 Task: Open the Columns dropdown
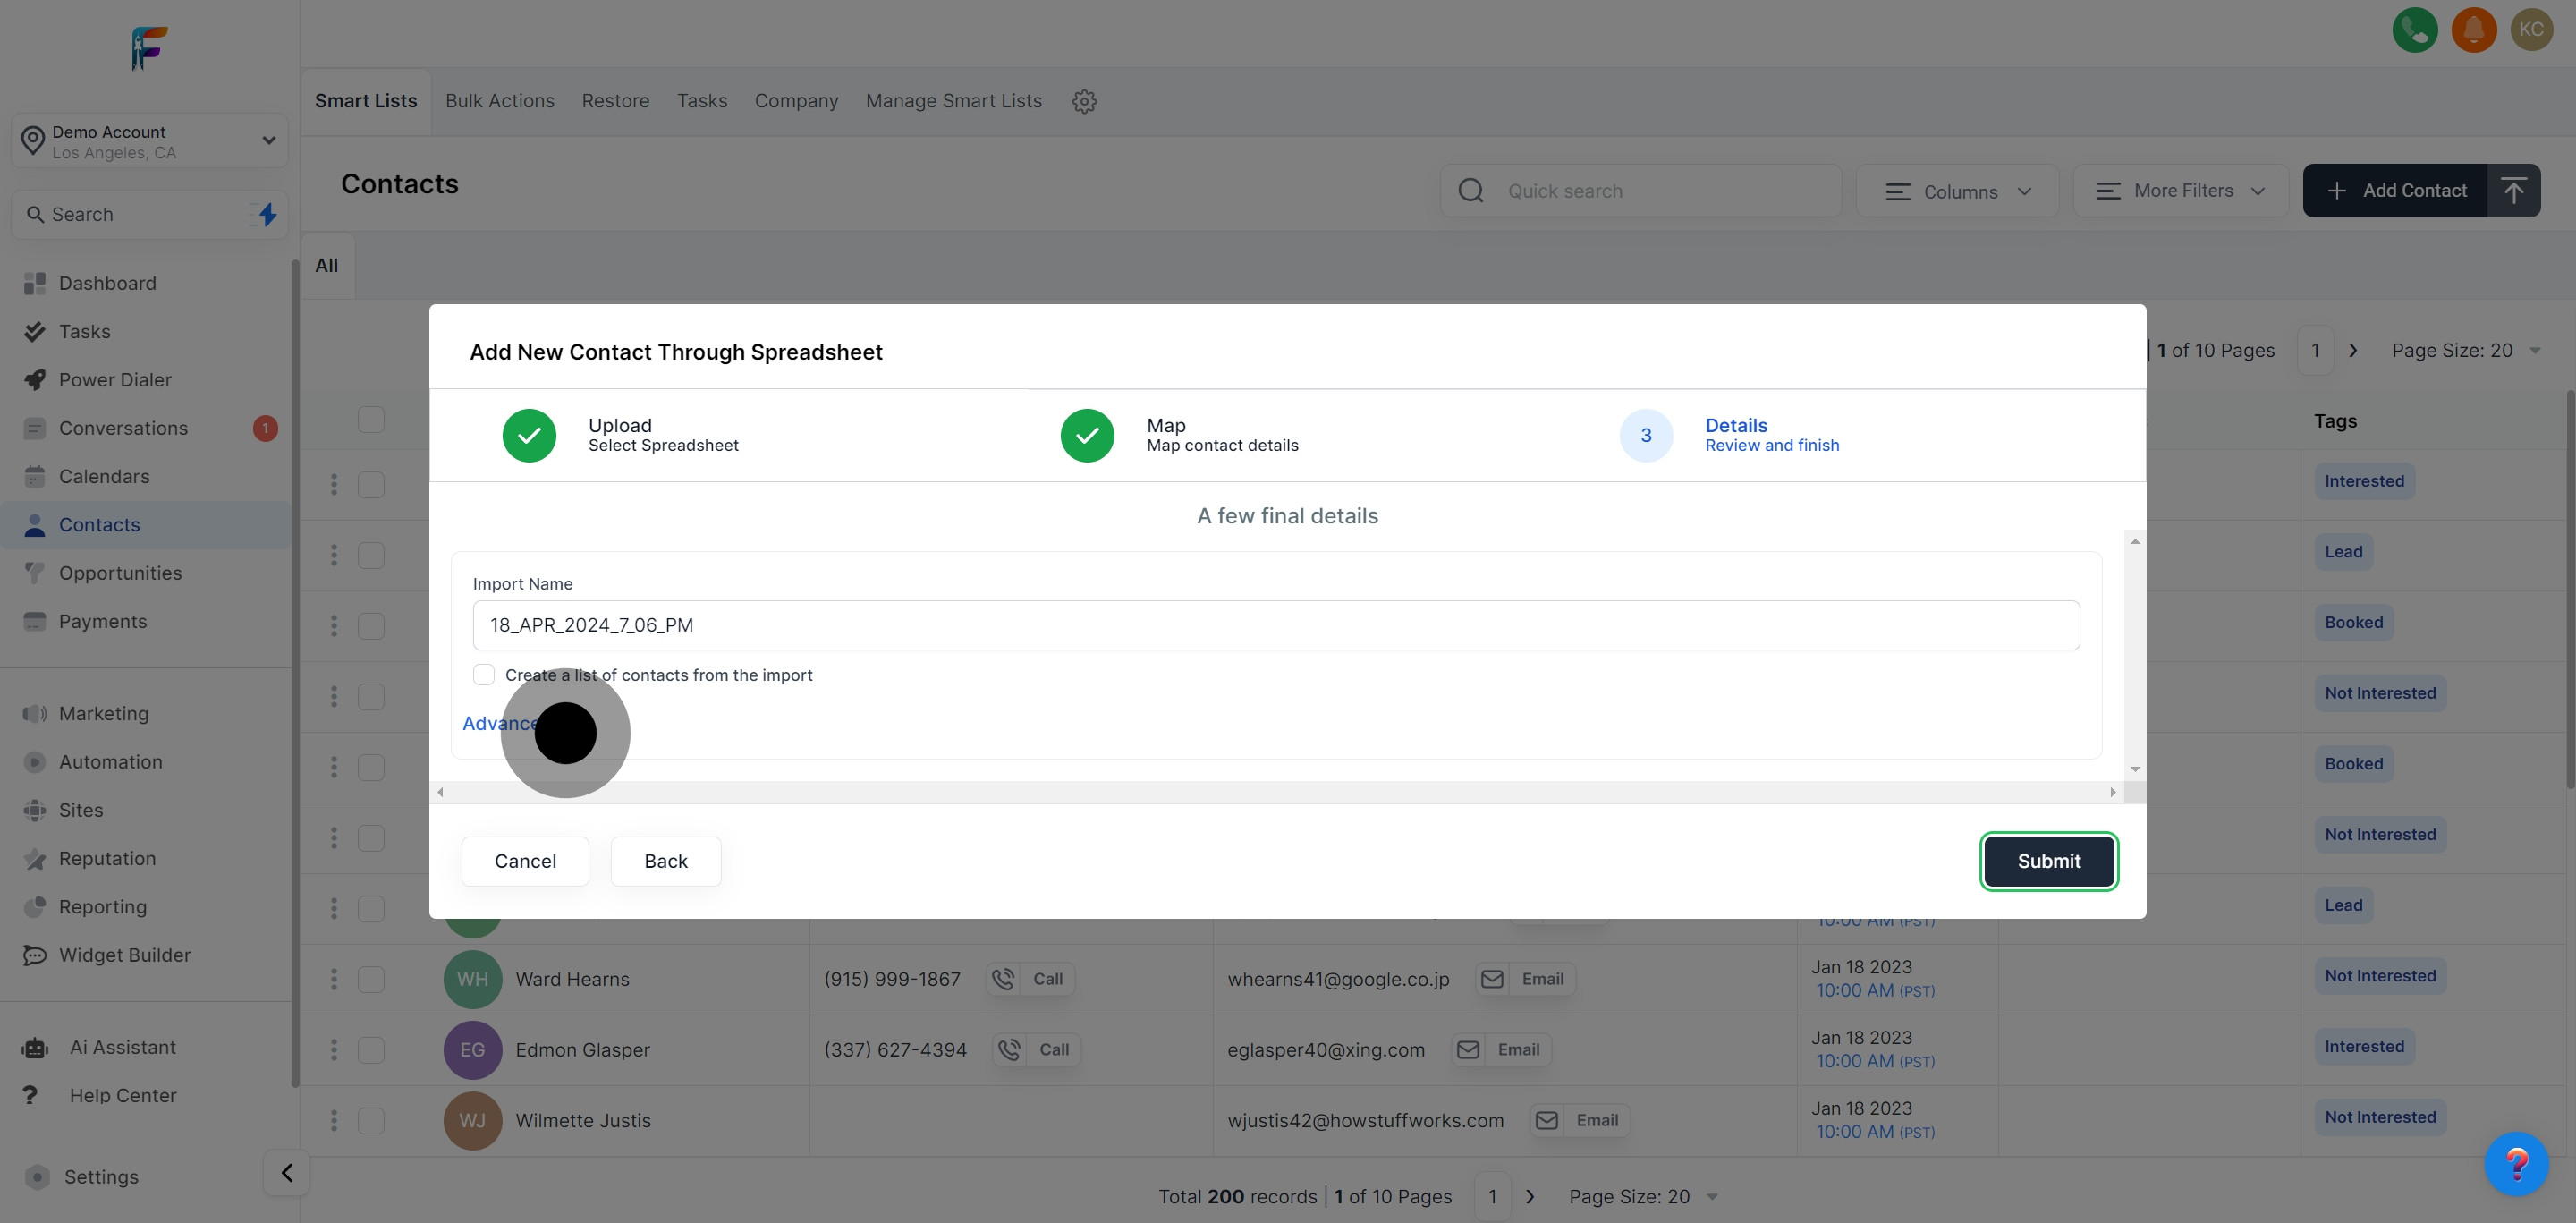1957,191
